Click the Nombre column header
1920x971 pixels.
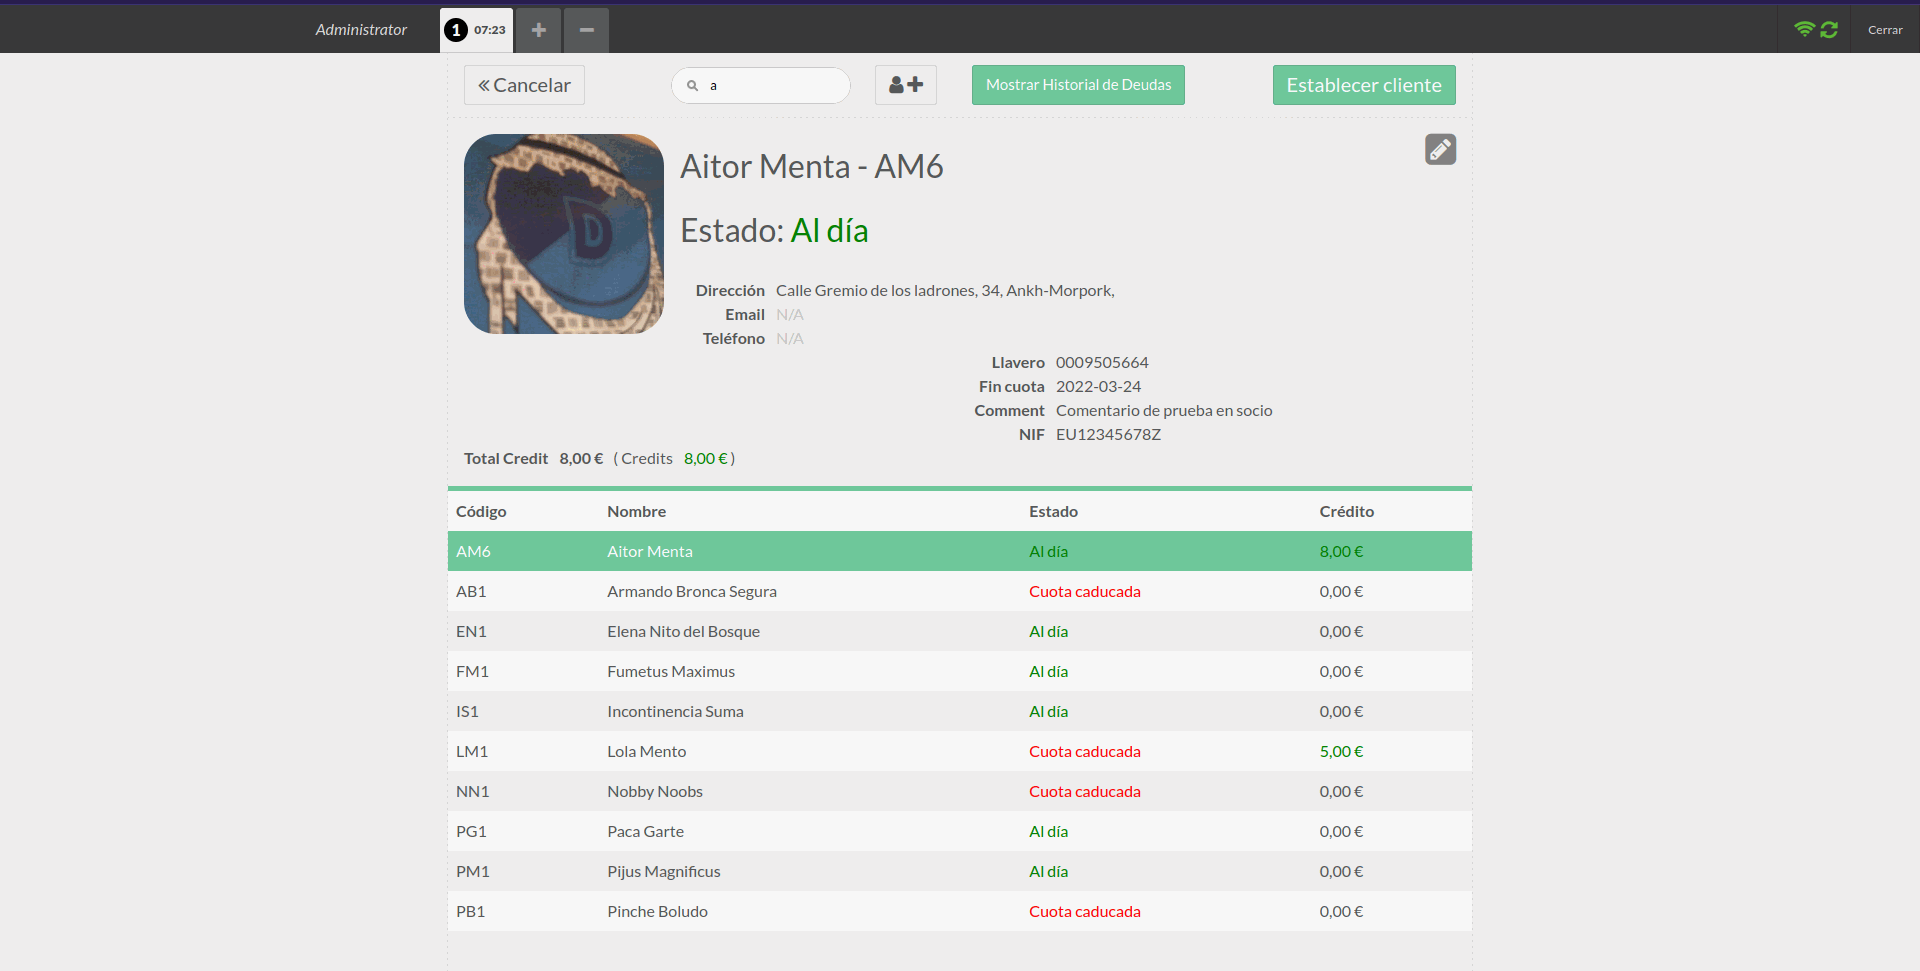pos(636,511)
